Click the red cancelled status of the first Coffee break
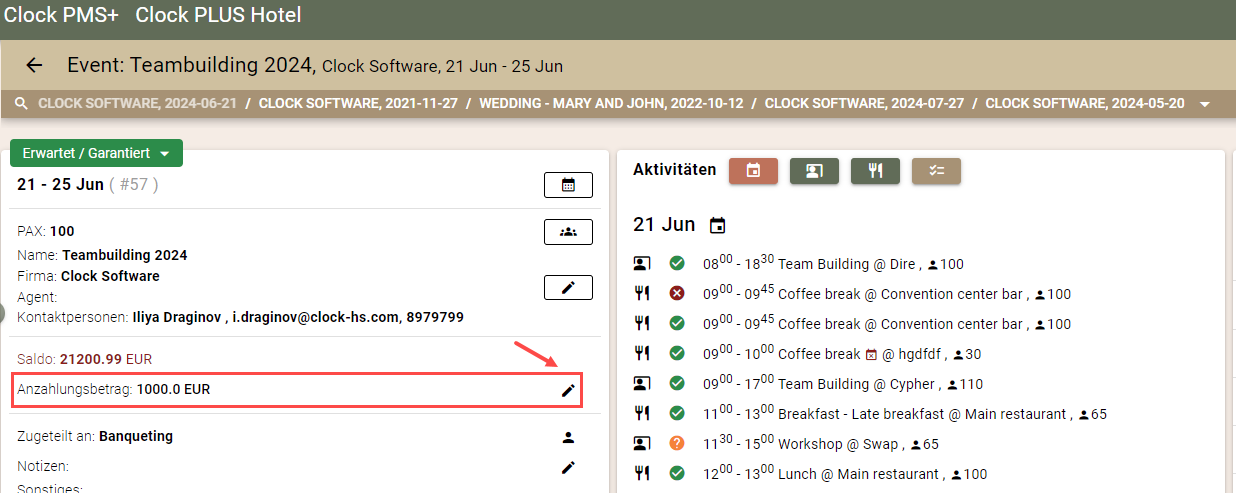 tap(677, 294)
